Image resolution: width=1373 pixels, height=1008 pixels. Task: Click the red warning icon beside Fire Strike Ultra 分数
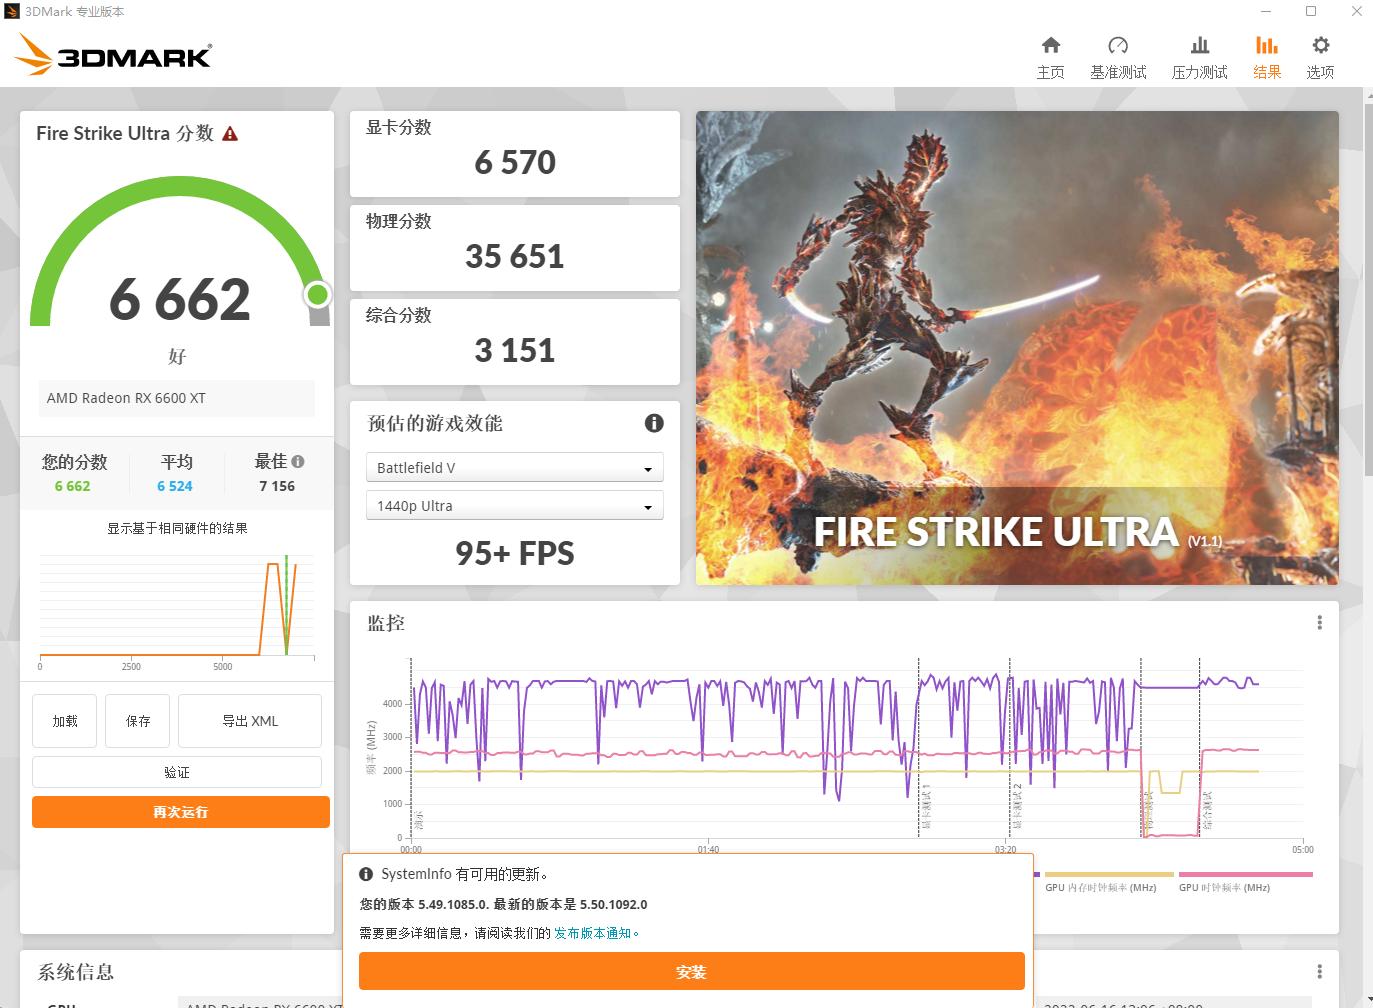tap(230, 134)
